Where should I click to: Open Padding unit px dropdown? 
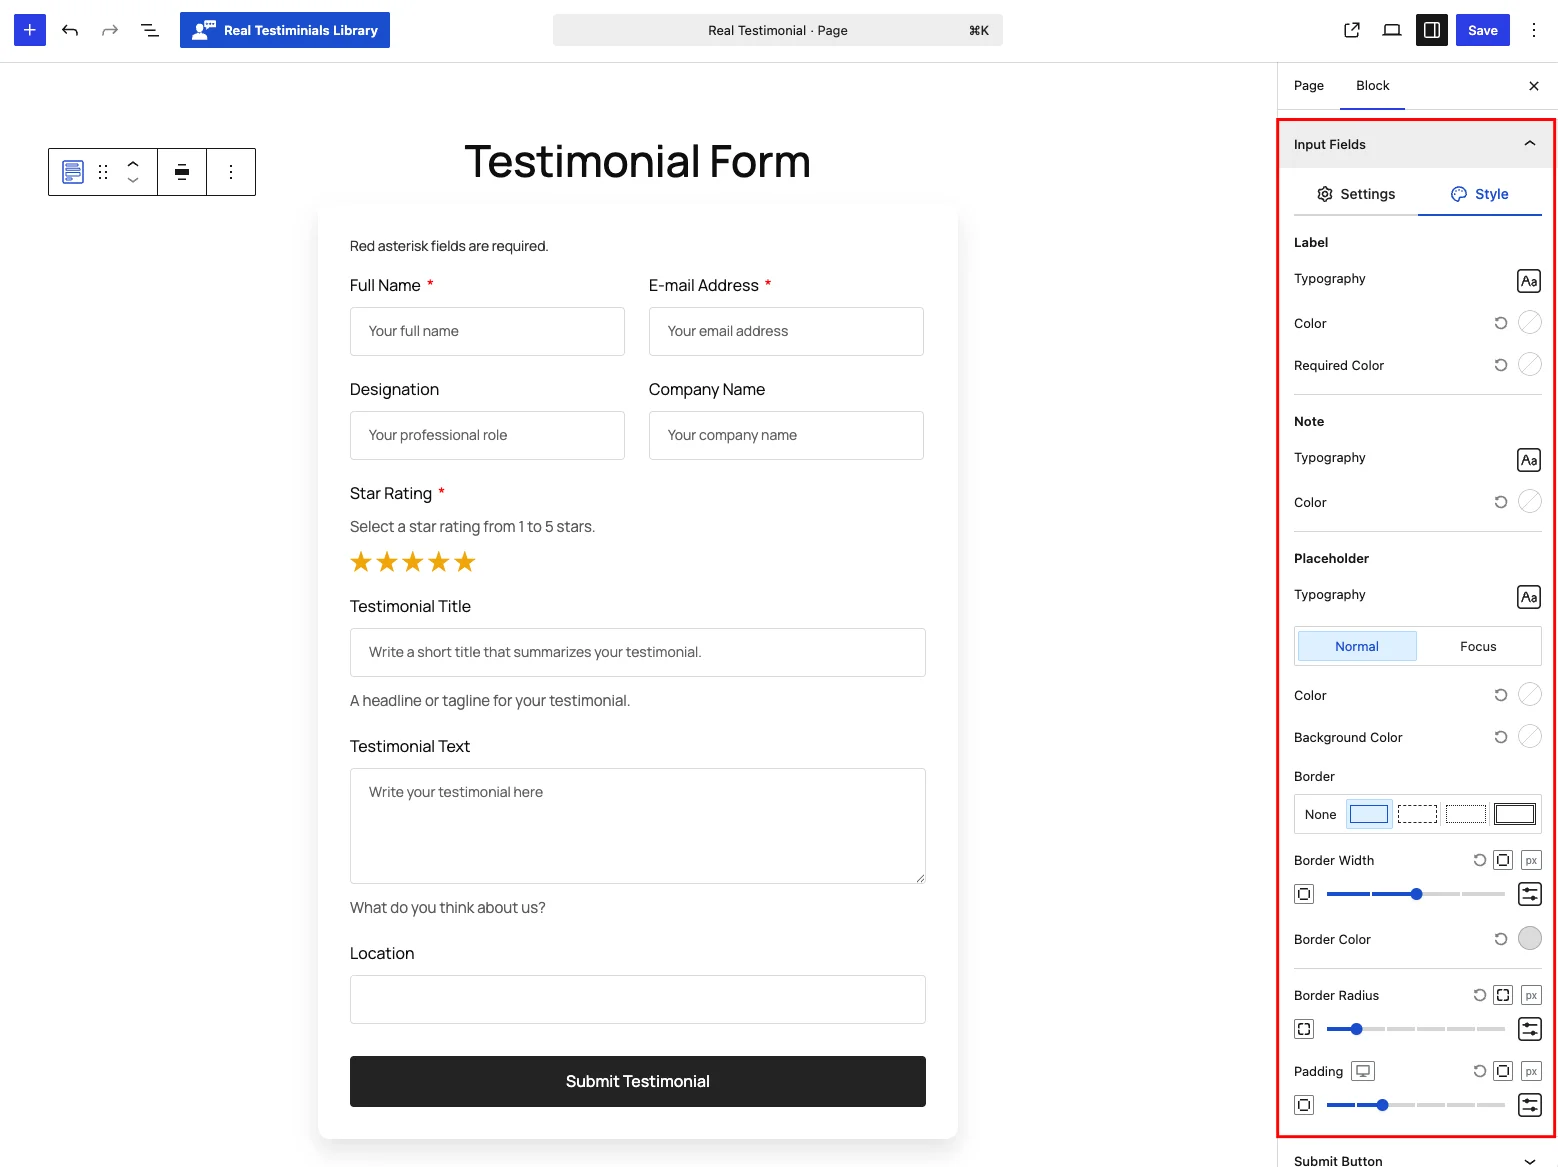click(1531, 1071)
